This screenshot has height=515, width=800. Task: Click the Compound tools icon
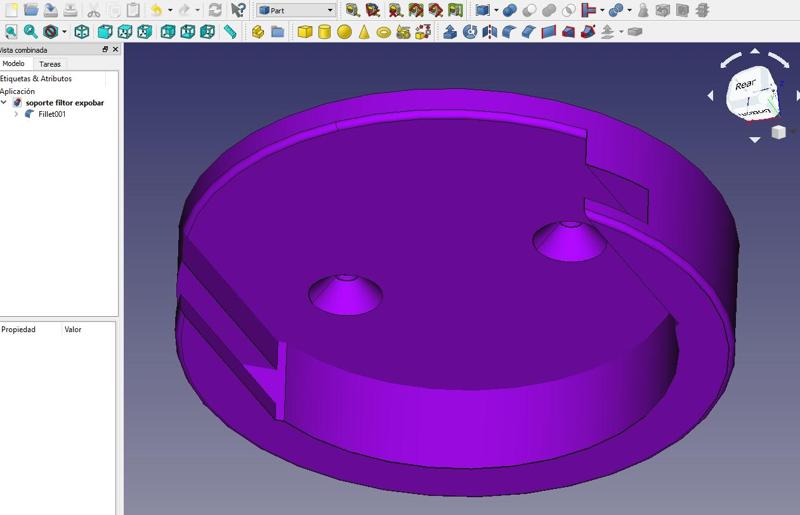[x=482, y=10]
